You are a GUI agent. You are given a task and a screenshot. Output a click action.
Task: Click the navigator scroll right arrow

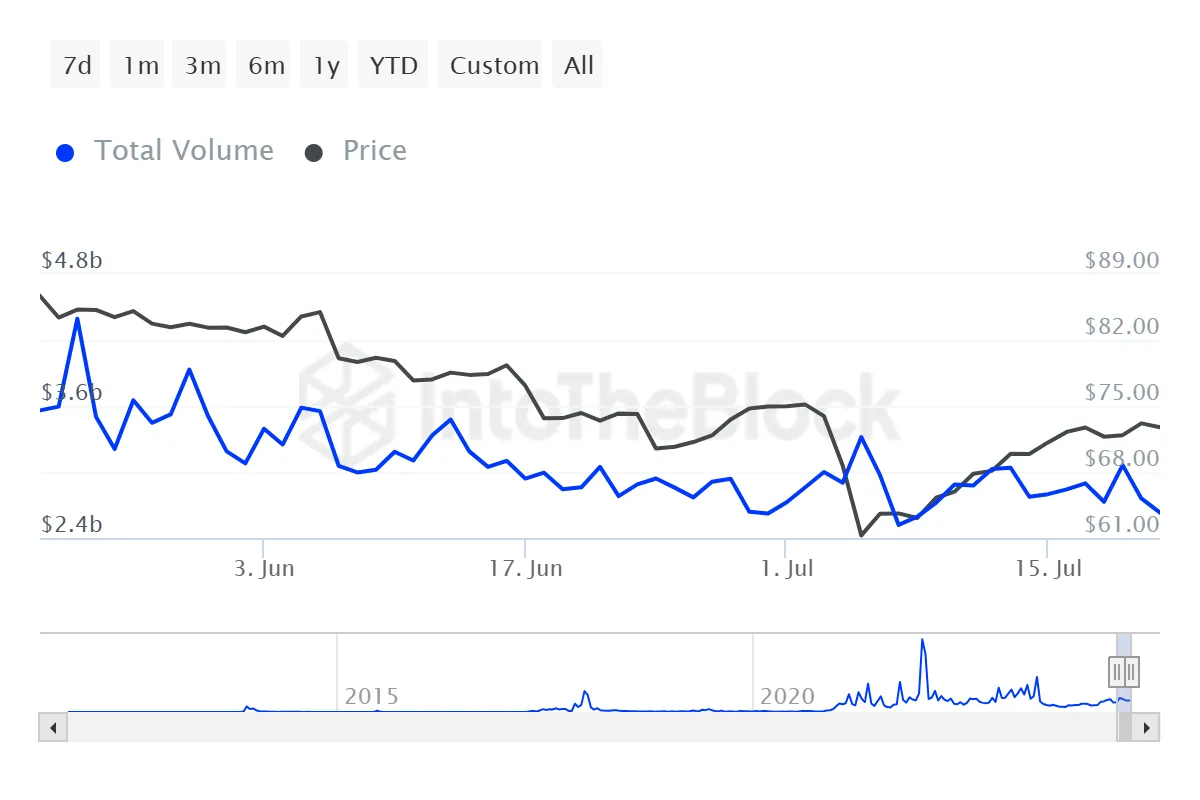(x=1147, y=727)
